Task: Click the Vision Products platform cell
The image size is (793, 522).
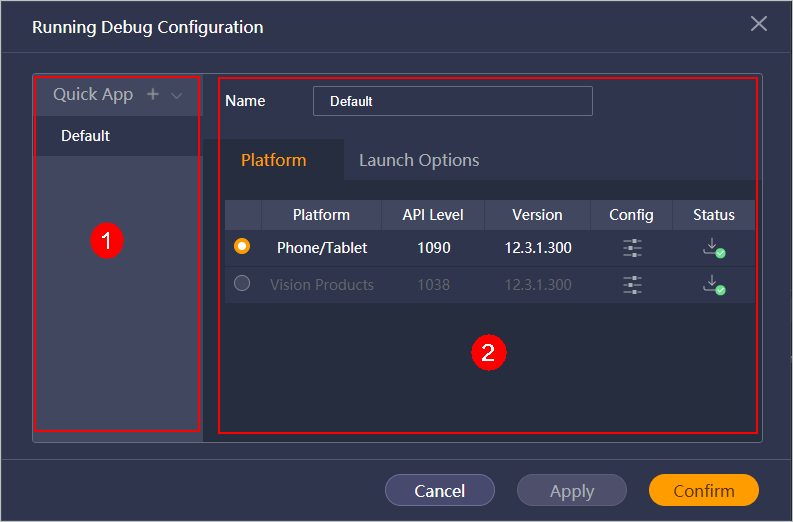Action: pyautogui.click(x=322, y=285)
